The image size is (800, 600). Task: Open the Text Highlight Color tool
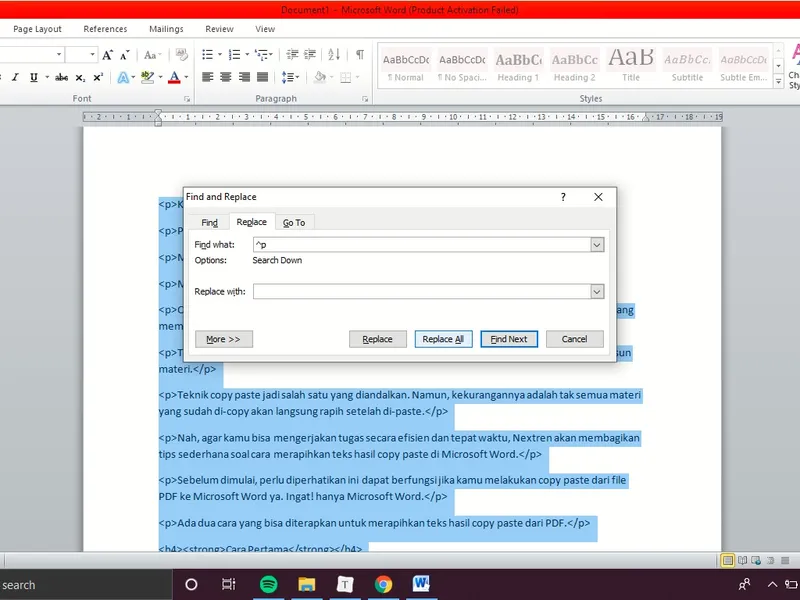[148, 78]
